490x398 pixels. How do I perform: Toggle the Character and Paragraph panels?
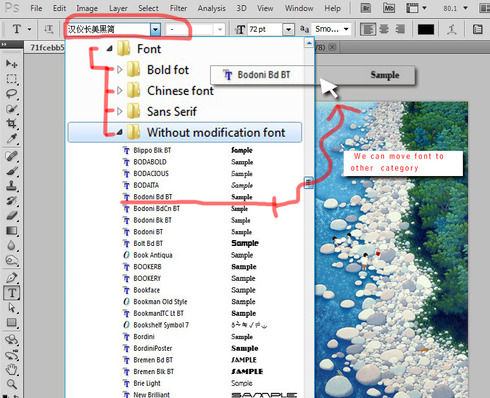tap(478, 29)
